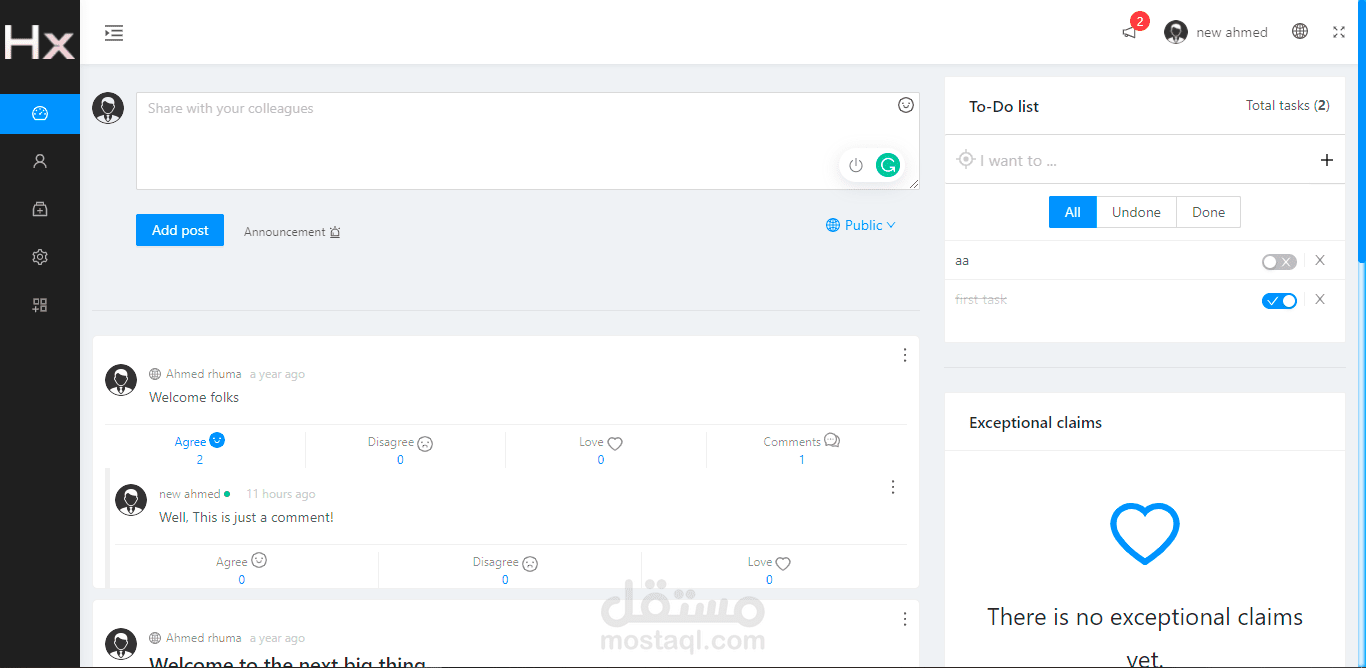Open the apps grid icon in the sidebar
The image size is (1366, 668).
coord(40,305)
